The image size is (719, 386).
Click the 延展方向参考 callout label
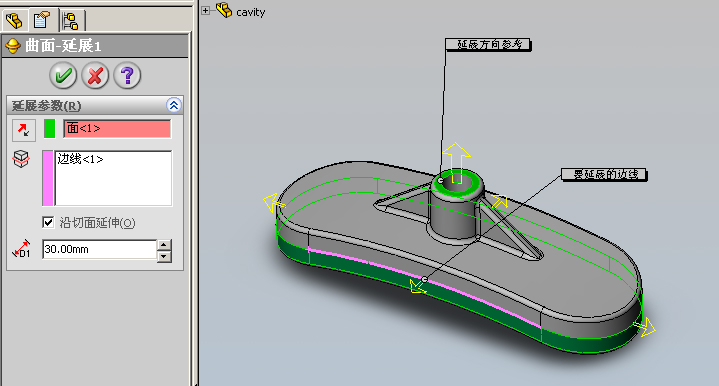[x=488, y=44]
